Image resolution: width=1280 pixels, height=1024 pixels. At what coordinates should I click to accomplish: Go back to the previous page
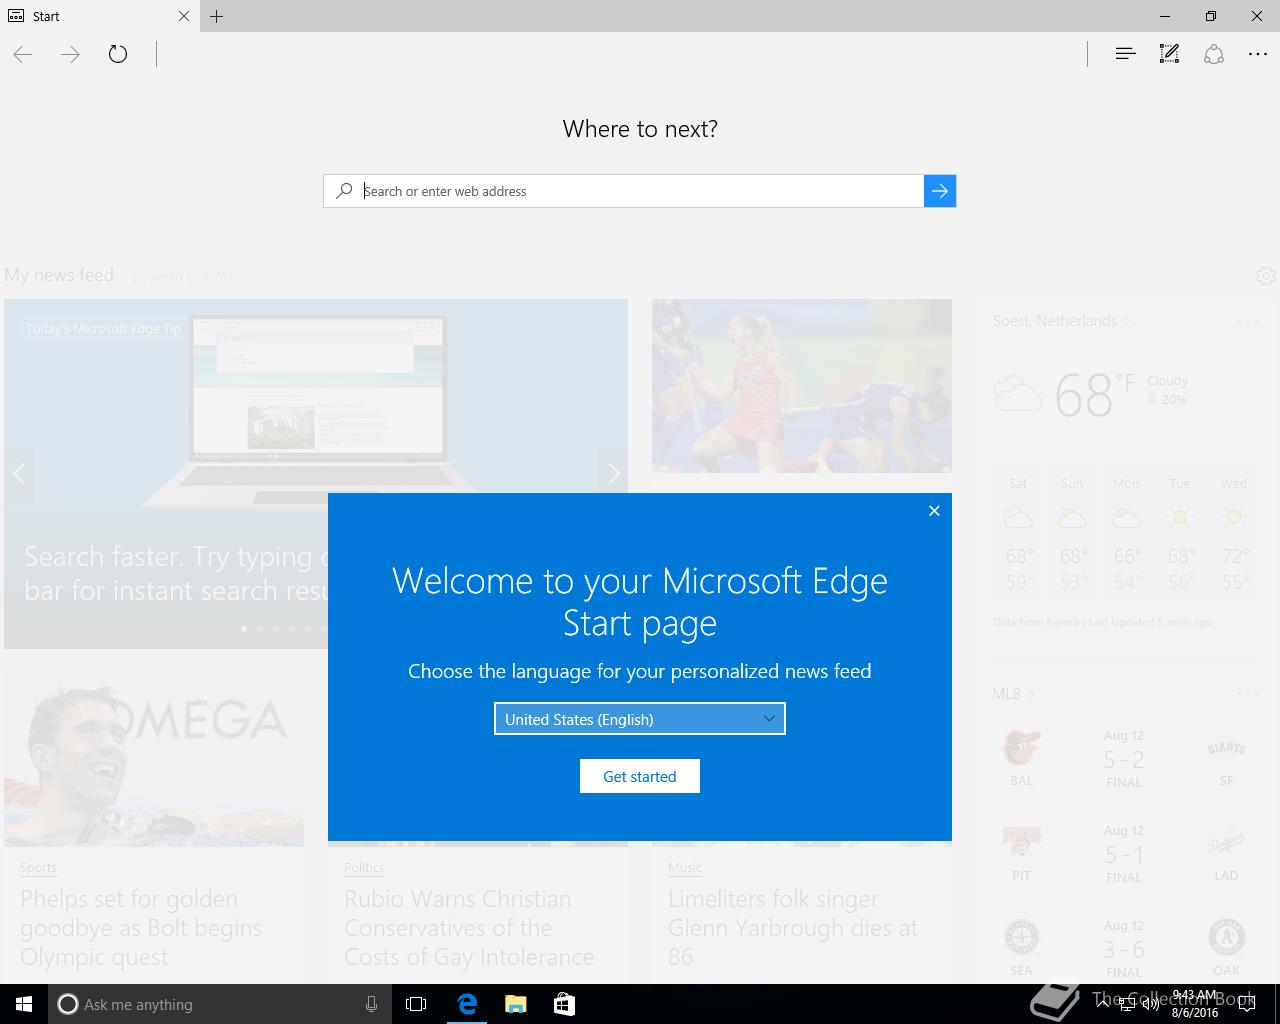point(23,54)
